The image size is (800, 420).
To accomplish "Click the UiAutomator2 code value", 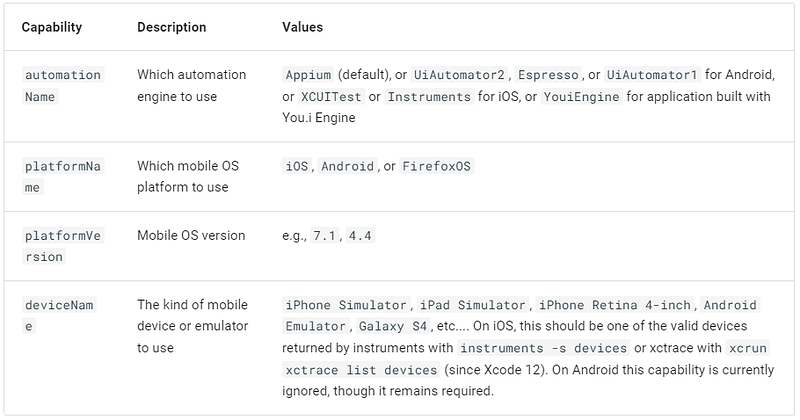I will click(459, 75).
